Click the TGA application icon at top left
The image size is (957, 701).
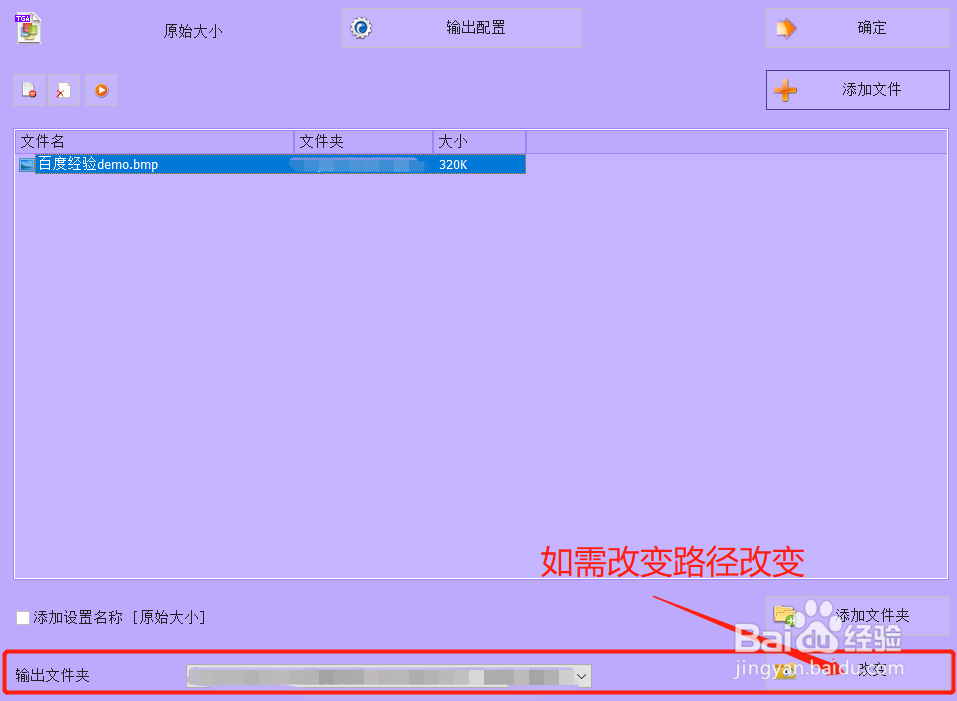click(27, 28)
